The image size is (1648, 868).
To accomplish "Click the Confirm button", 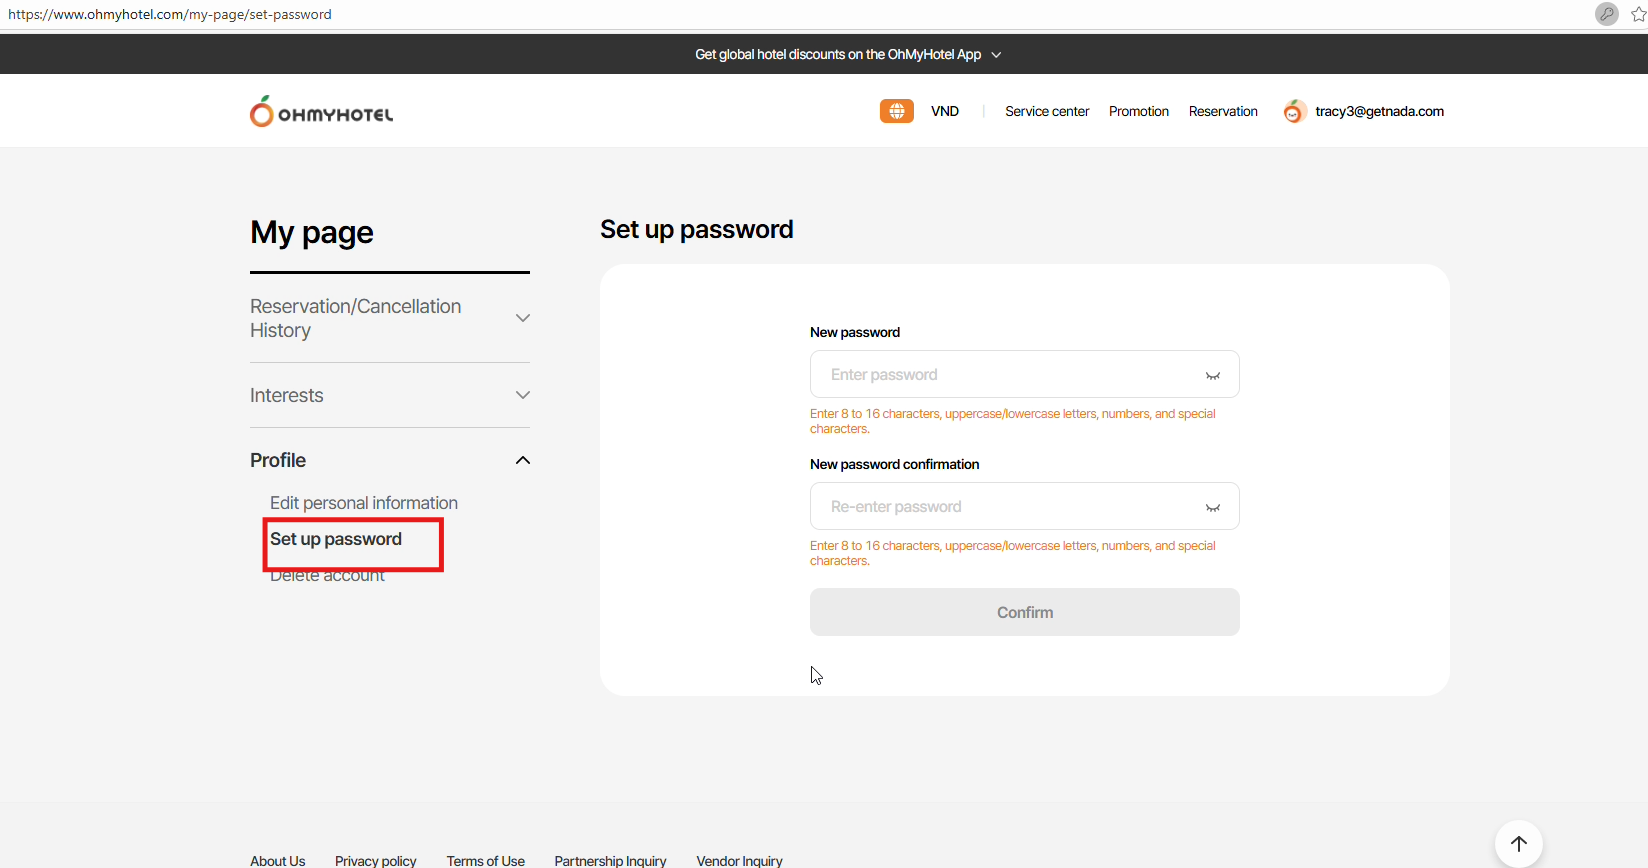I will click(1024, 612).
